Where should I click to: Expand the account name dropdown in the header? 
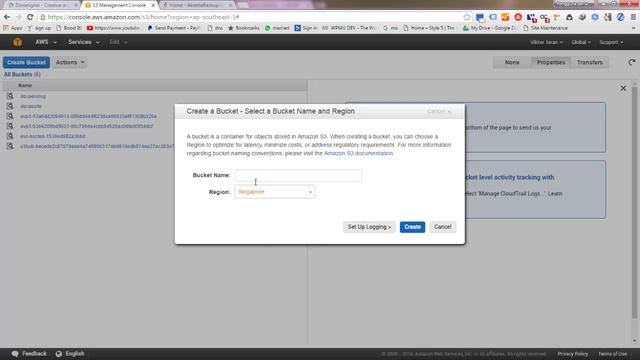tap(546, 42)
